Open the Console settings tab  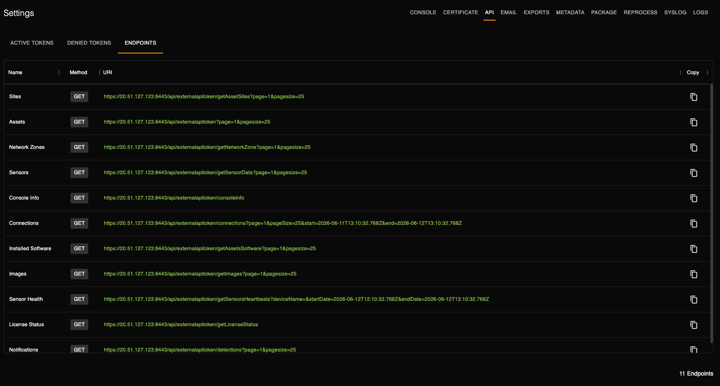tap(423, 12)
